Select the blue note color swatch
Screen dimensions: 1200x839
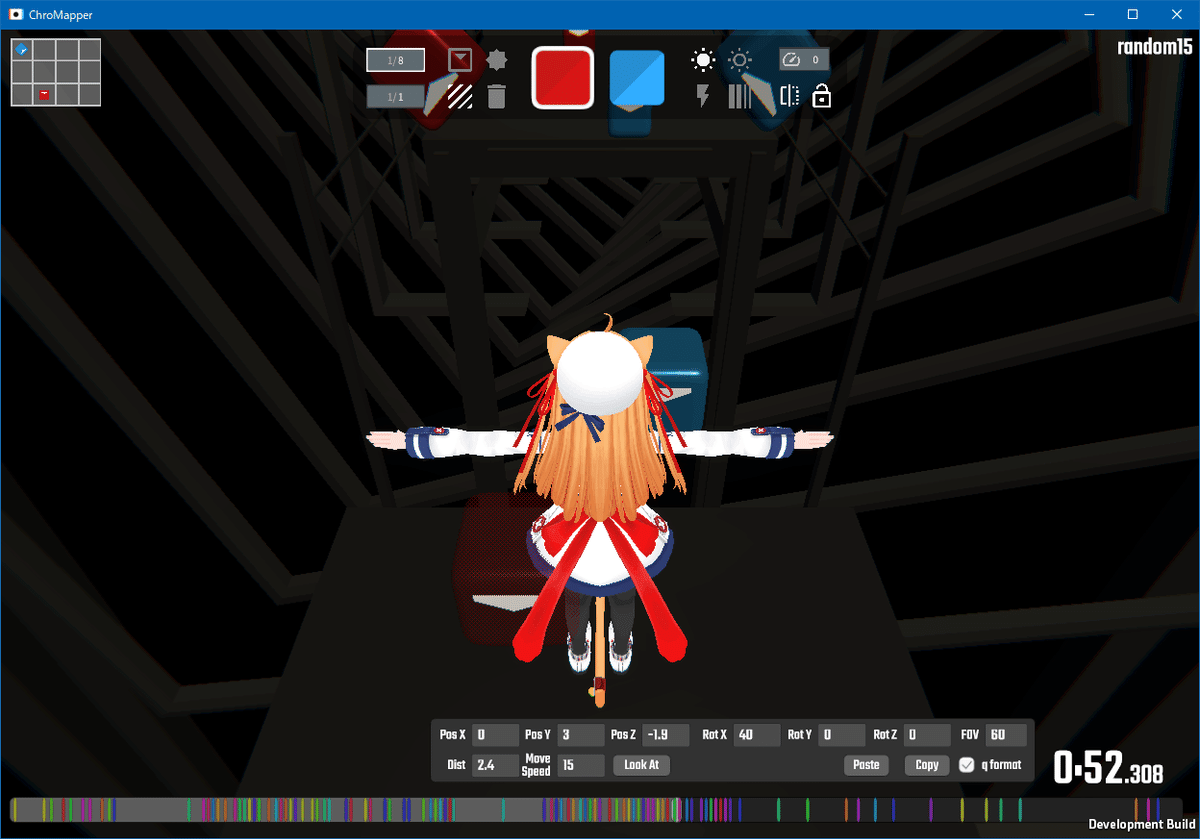[637, 77]
